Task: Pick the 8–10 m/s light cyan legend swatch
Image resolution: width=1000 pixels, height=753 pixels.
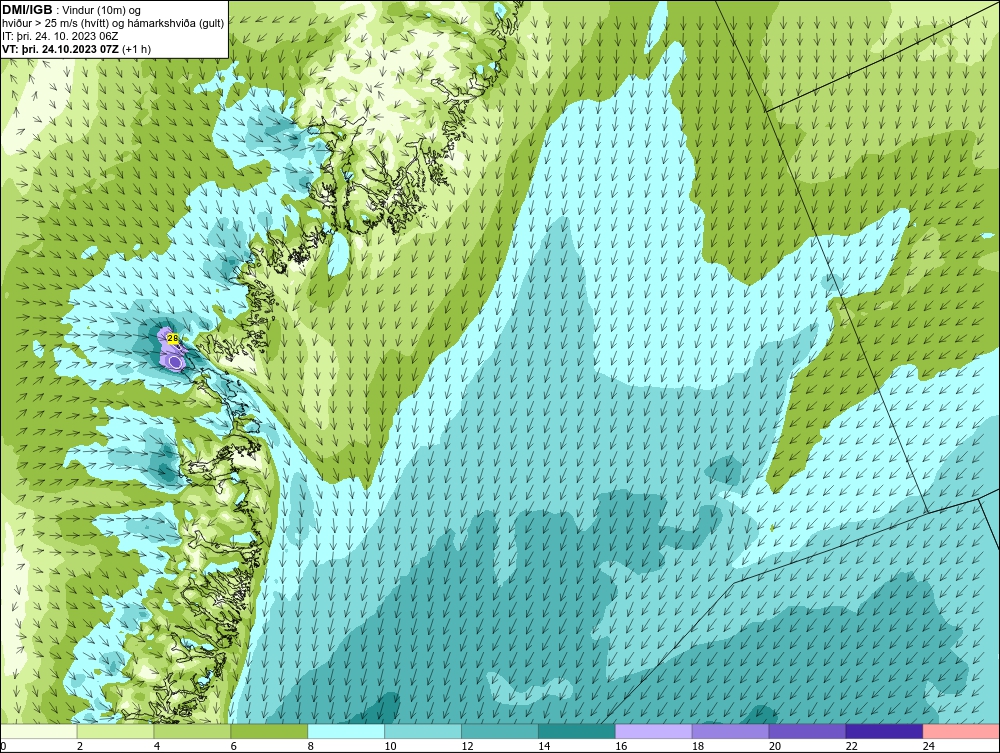Action: (346, 731)
